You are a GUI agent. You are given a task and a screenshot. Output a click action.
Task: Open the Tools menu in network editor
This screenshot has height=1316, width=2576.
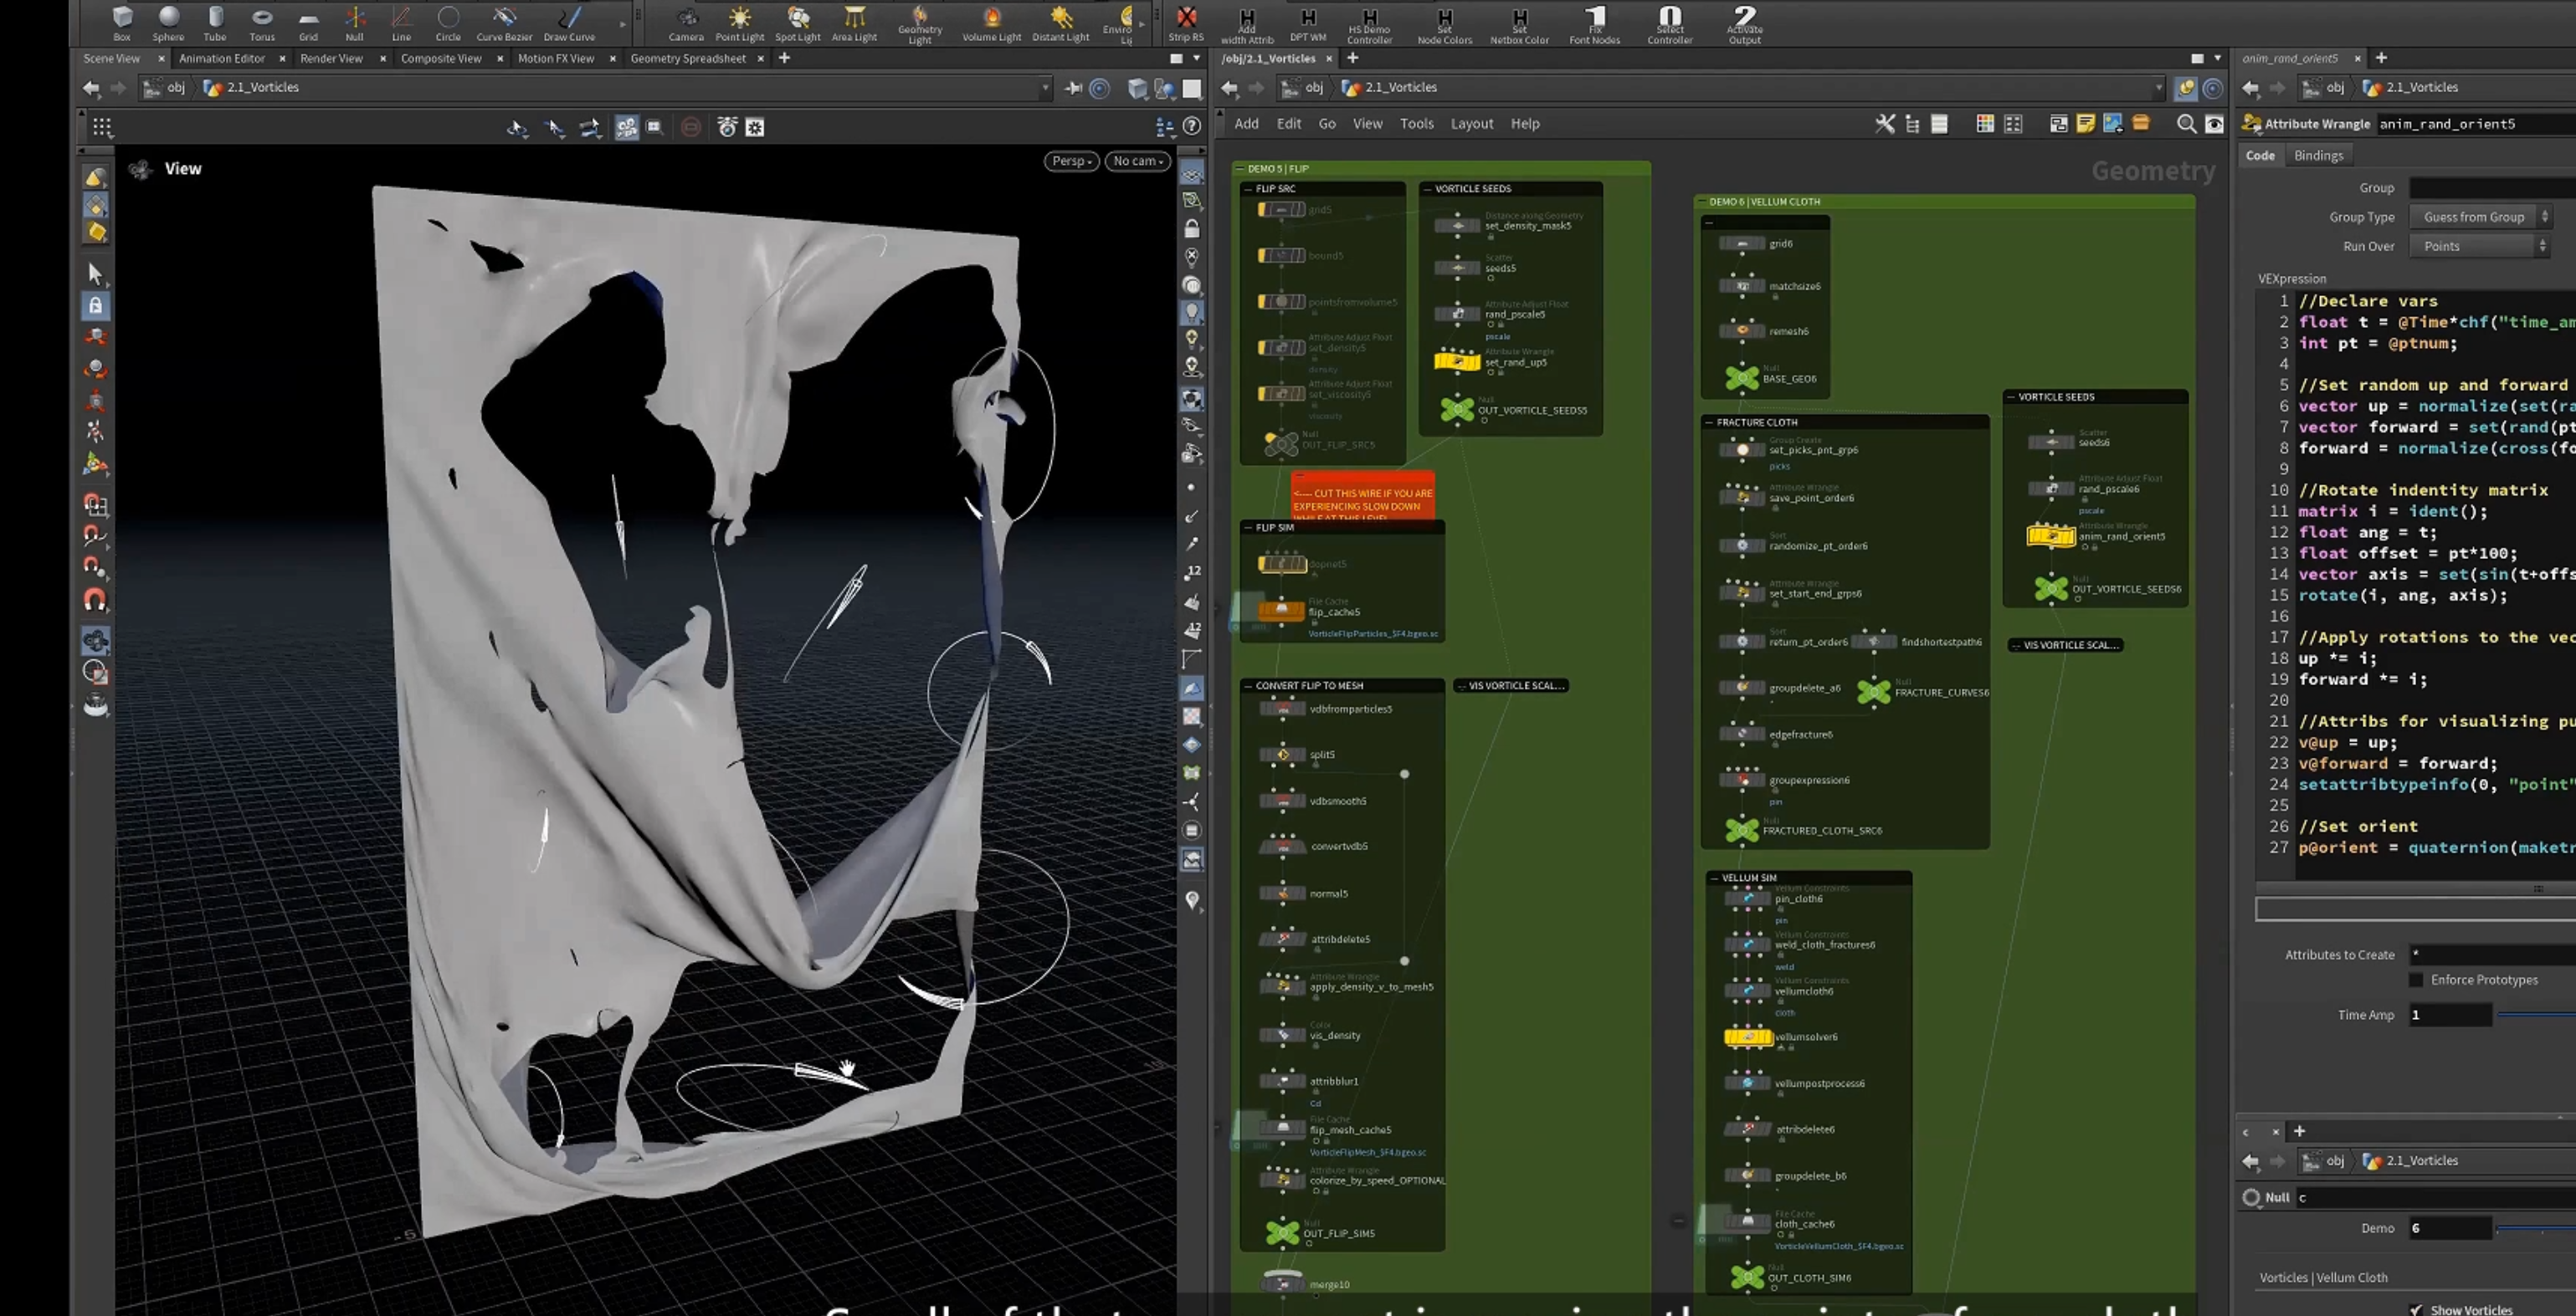click(x=1416, y=124)
